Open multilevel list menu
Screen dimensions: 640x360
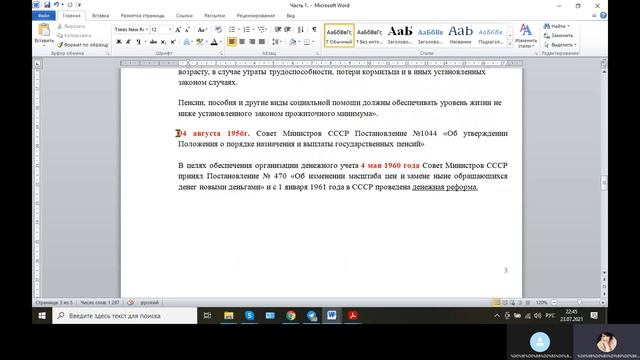[x=261, y=29]
